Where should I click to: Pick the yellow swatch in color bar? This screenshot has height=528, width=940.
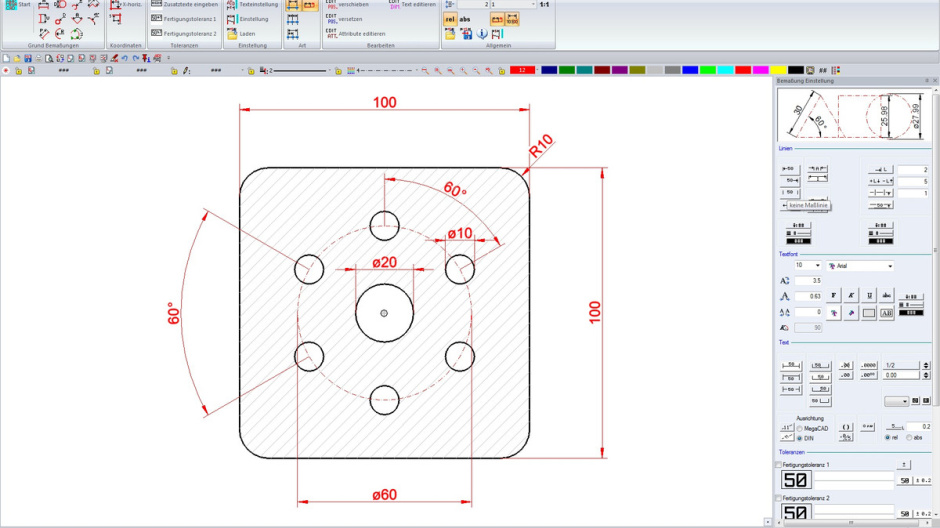point(779,70)
